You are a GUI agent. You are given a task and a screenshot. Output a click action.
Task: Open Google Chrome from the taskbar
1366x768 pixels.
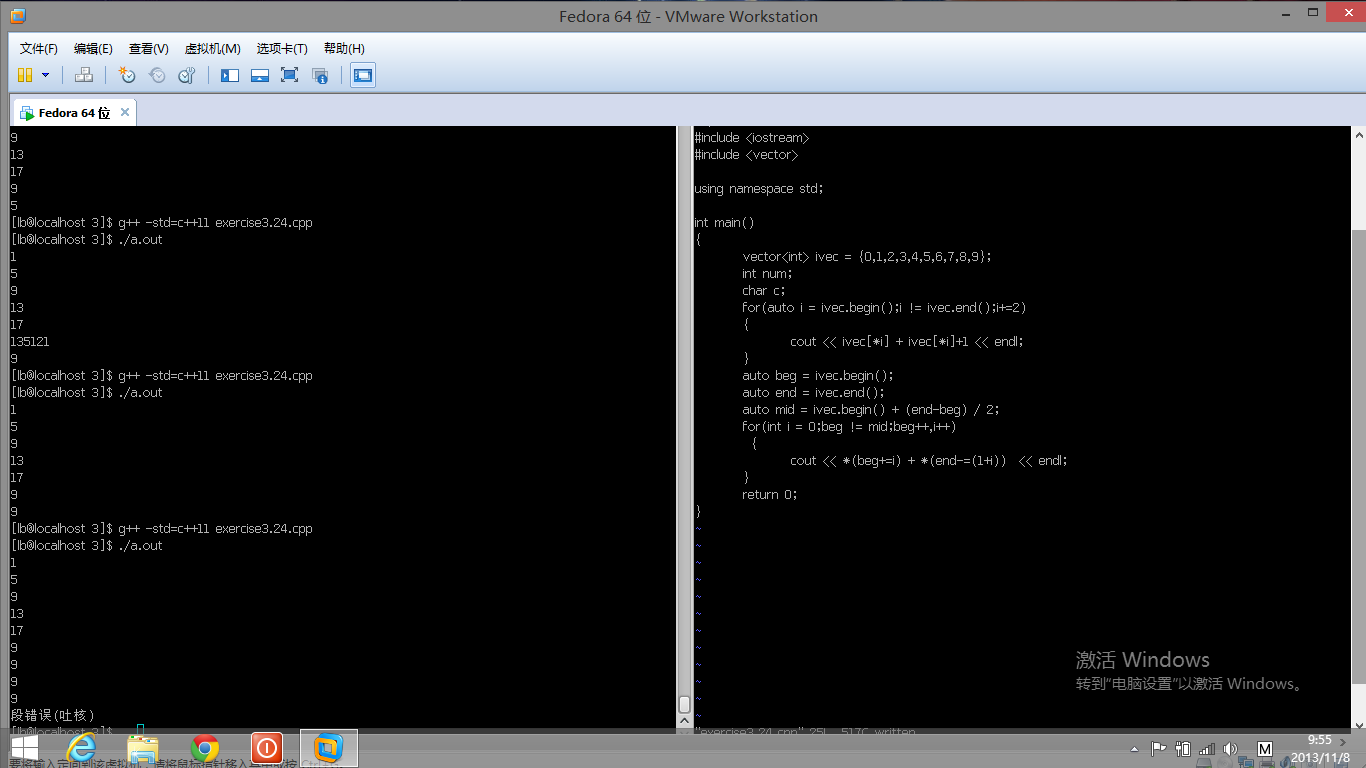point(205,748)
